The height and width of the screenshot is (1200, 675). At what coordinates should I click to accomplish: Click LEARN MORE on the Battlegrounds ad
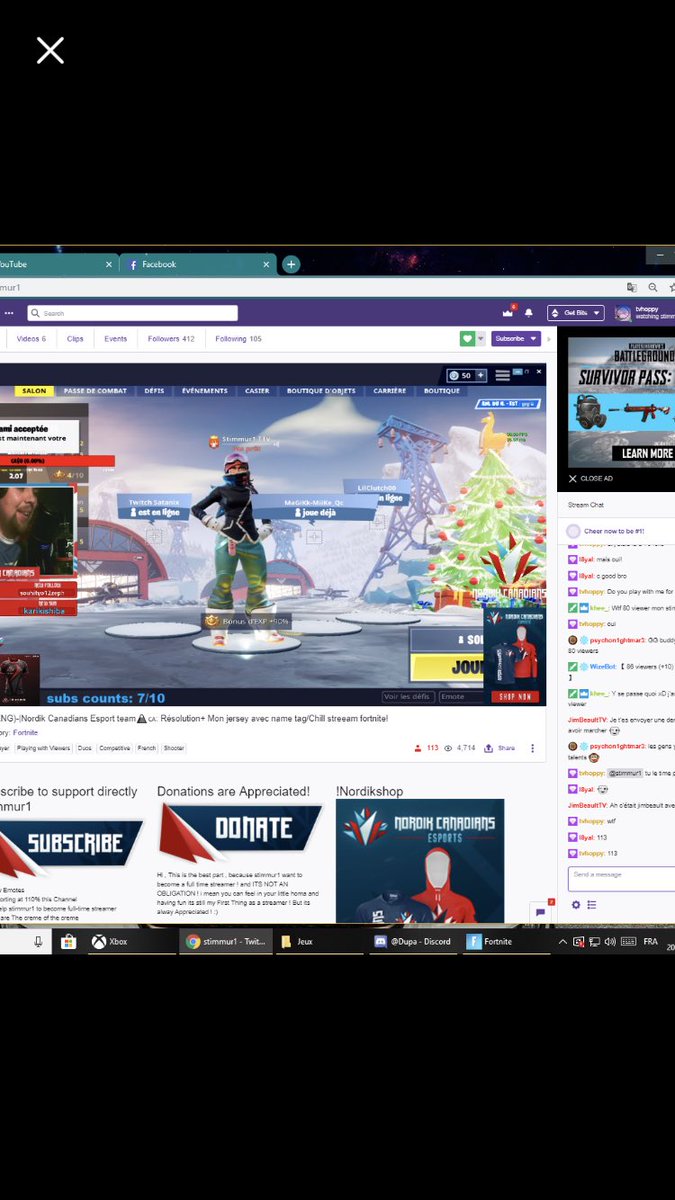click(647, 453)
